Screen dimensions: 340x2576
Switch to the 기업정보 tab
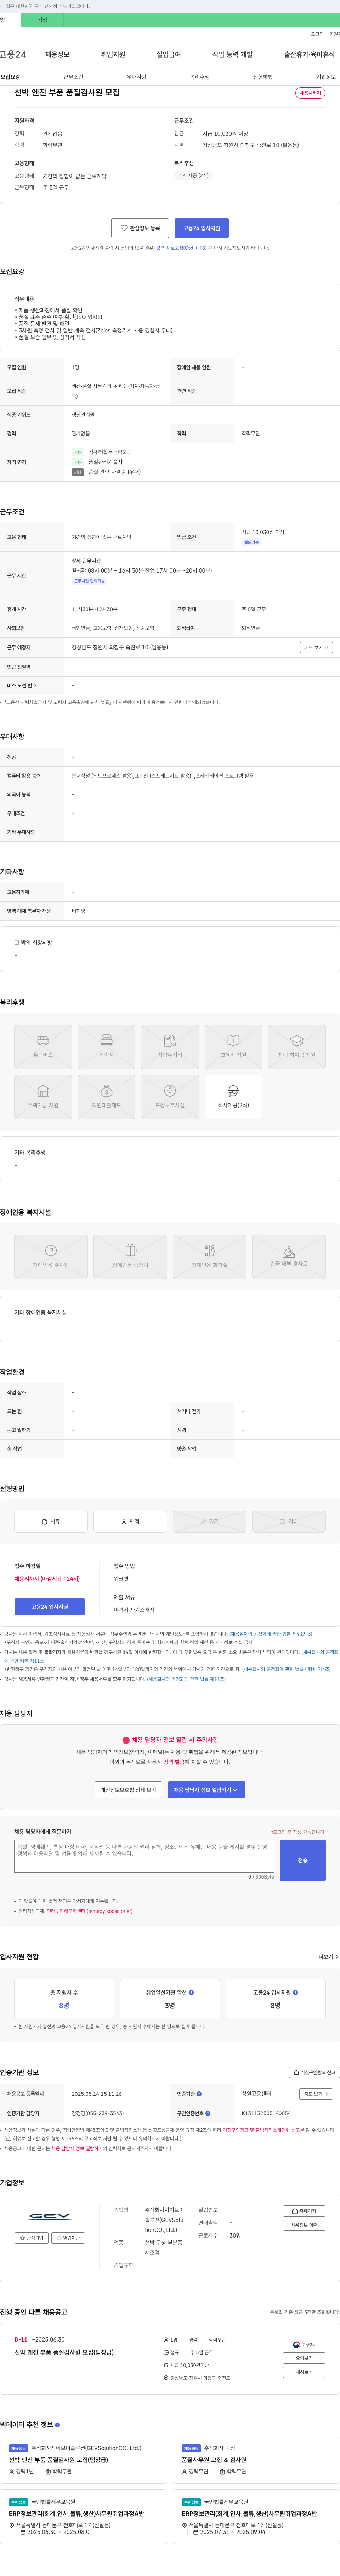click(326, 77)
